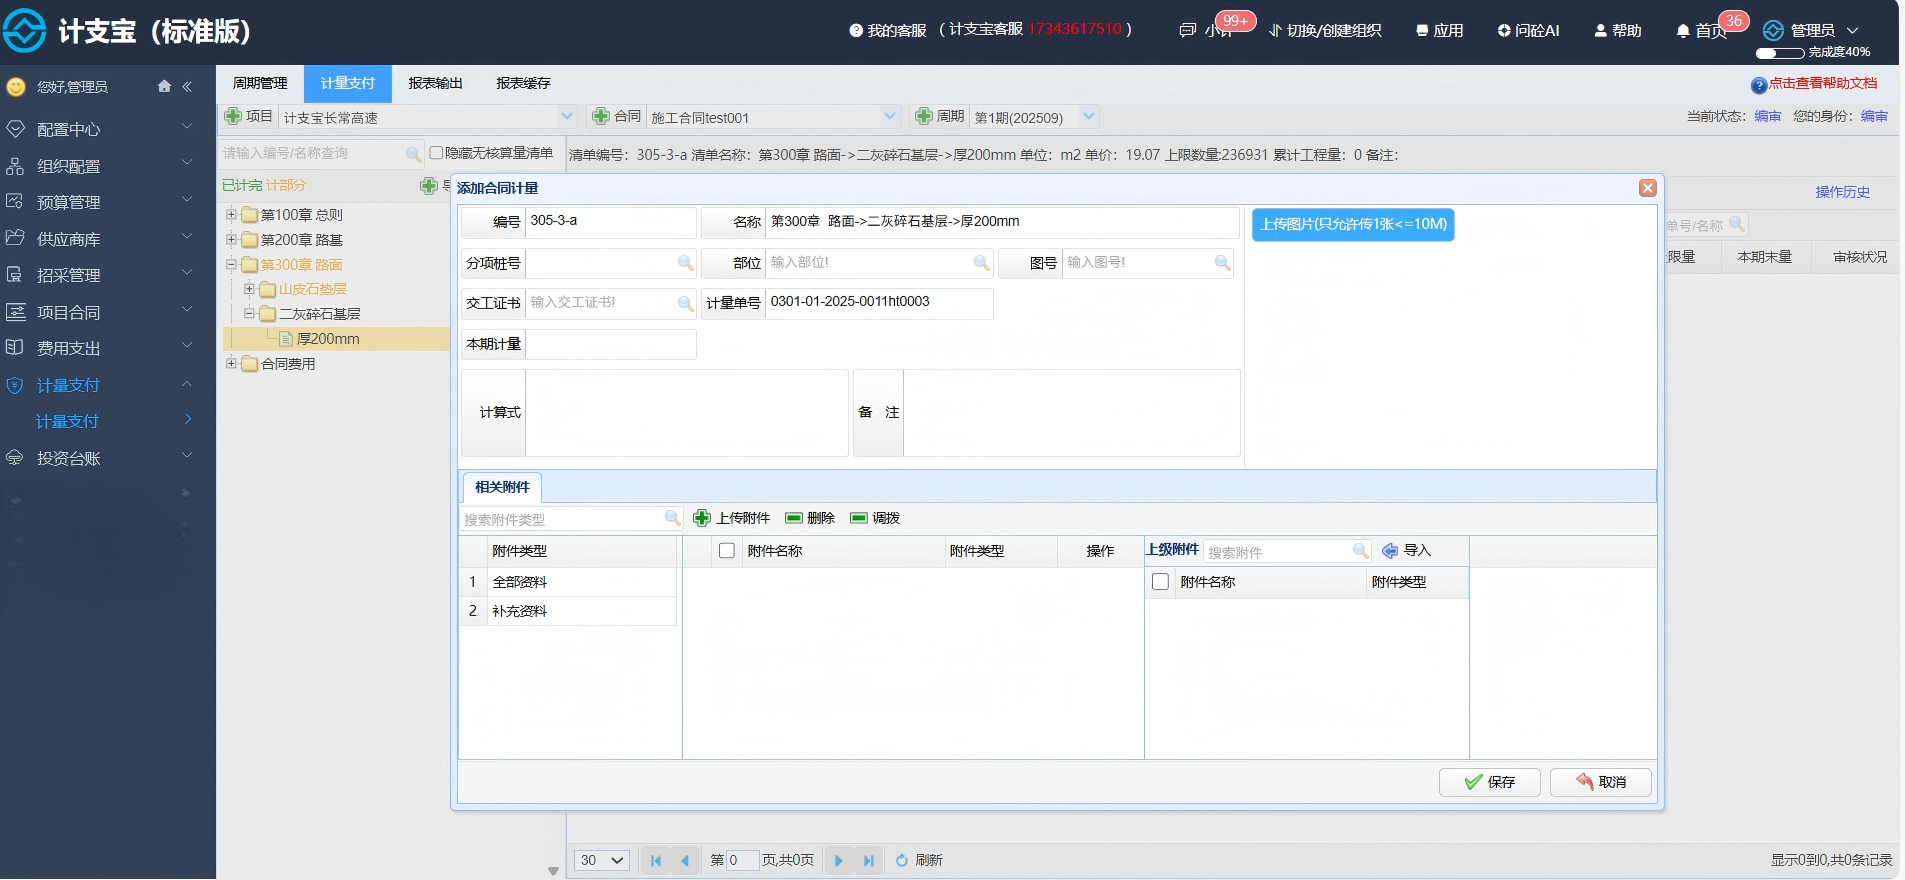Image resolution: width=1905 pixels, height=880 pixels.
Task: Click search icon in 分项桩号 field
Action: [686, 262]
